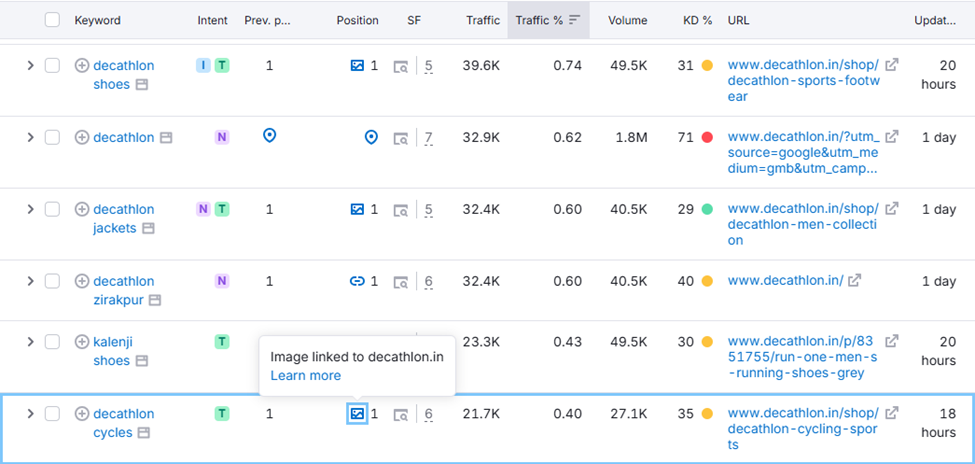This screenshot has height=464, width=975.
Task: Click traffic value 21.7K
Action: pos(481,414)
